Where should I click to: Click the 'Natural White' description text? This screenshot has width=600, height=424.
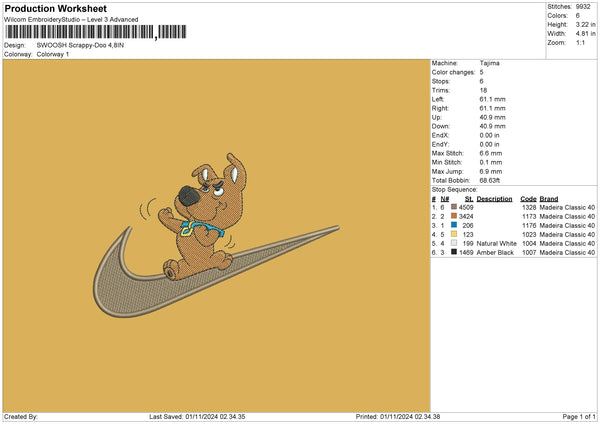point(497,243)
